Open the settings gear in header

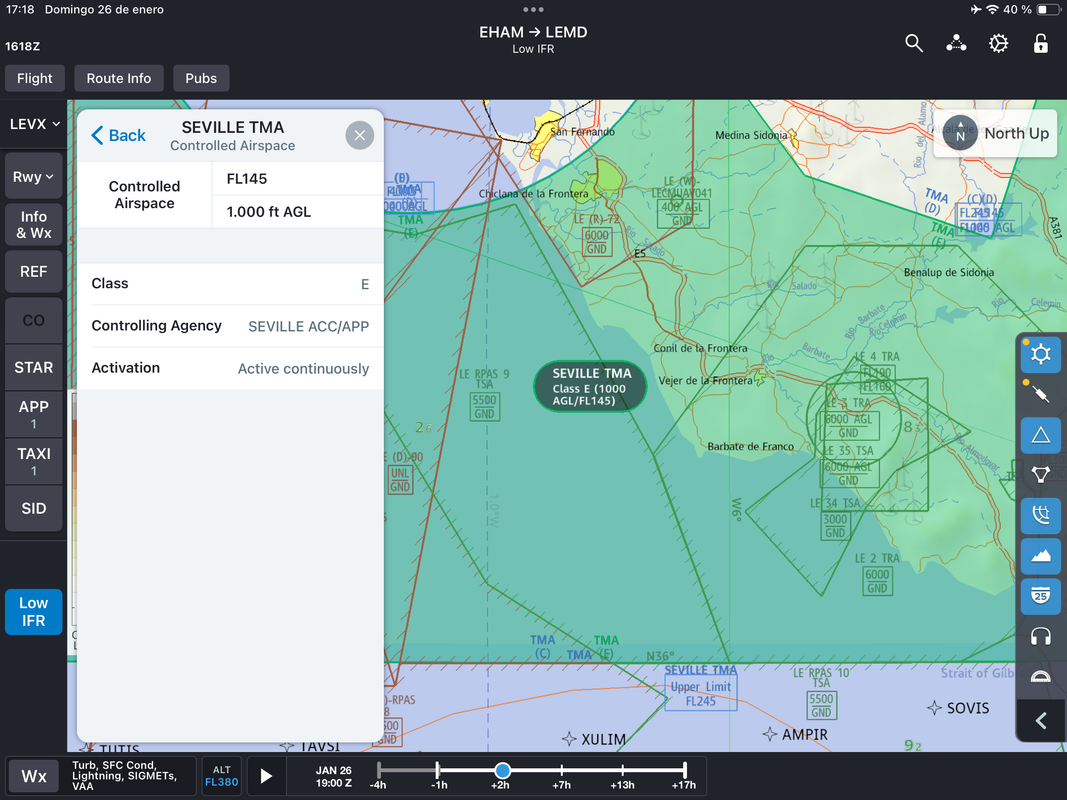coord(998,44)
